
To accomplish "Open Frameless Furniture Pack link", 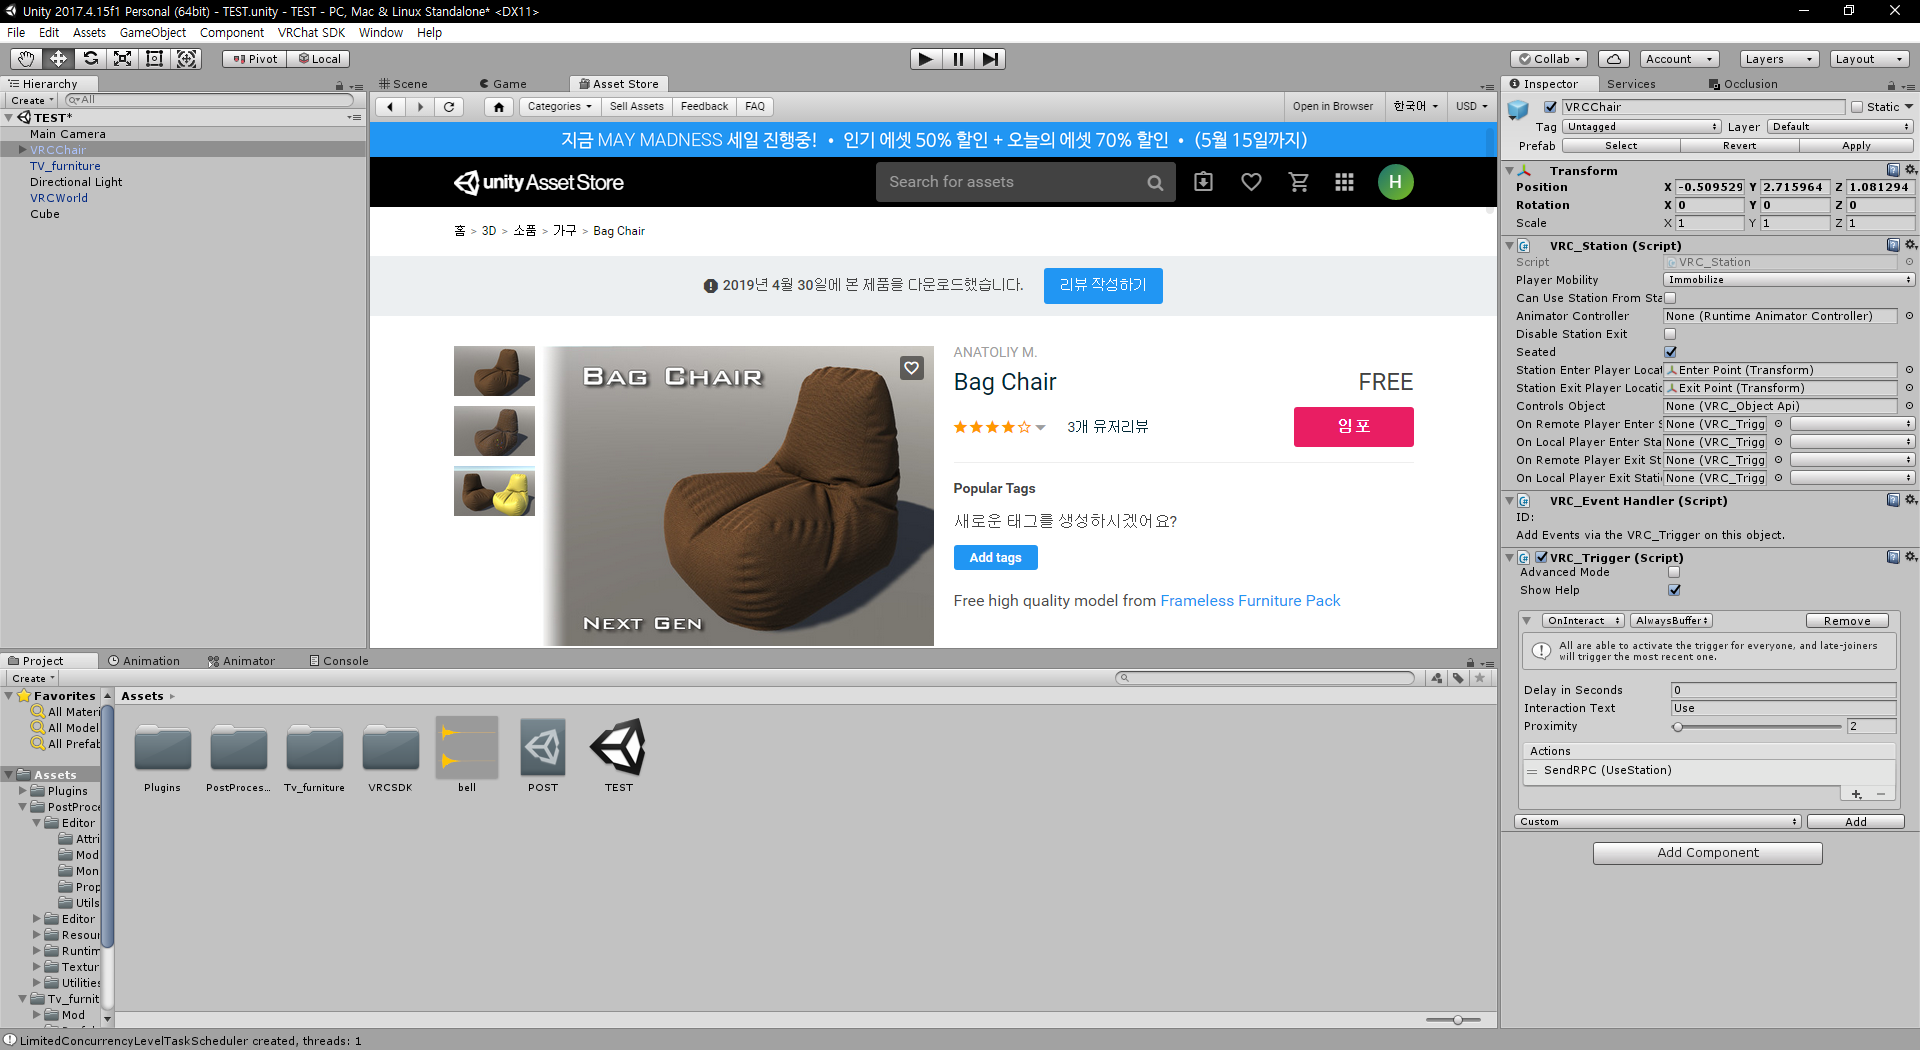I will 1250,601.
